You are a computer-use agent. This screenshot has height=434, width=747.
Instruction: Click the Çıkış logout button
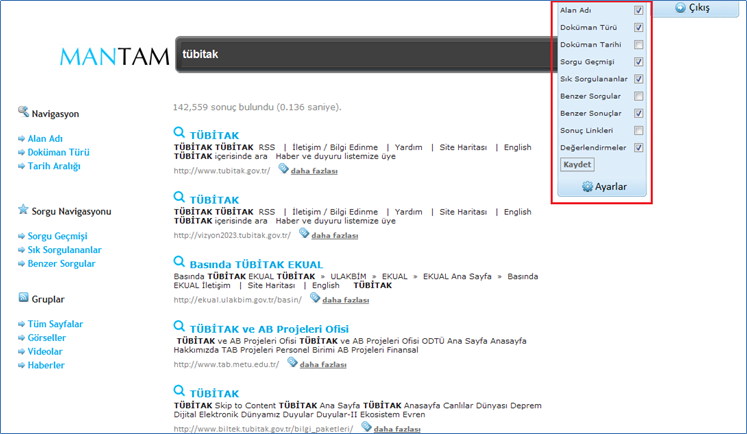pos(696,9)
